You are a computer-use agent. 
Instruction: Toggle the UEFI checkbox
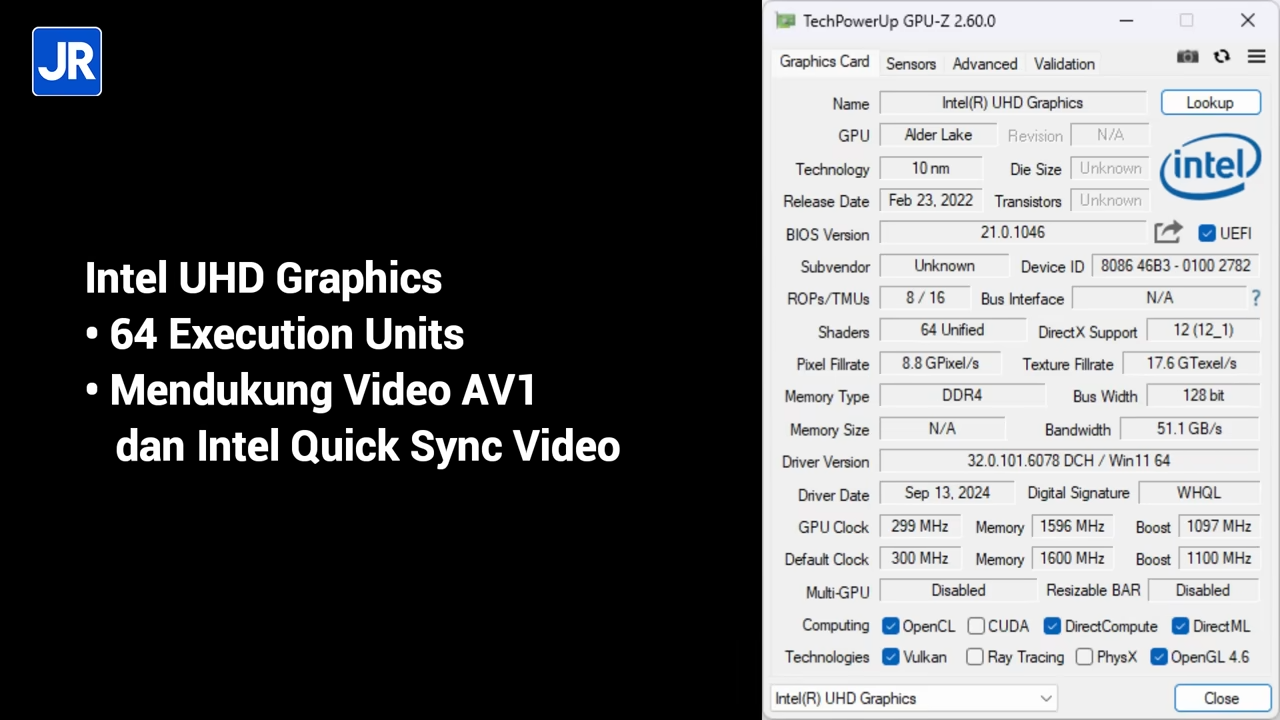[1207, 234]
